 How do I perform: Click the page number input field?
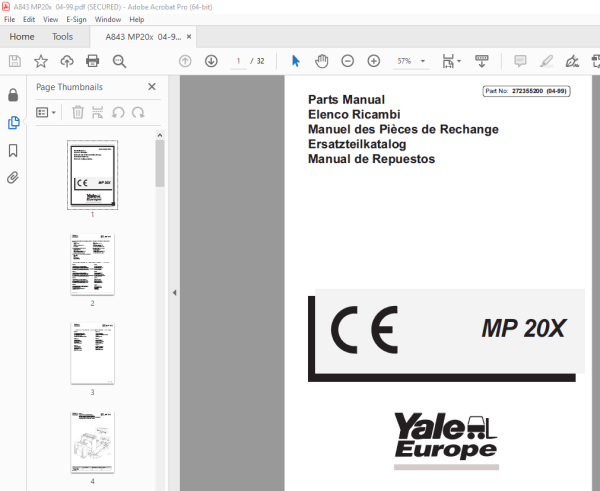238,61
